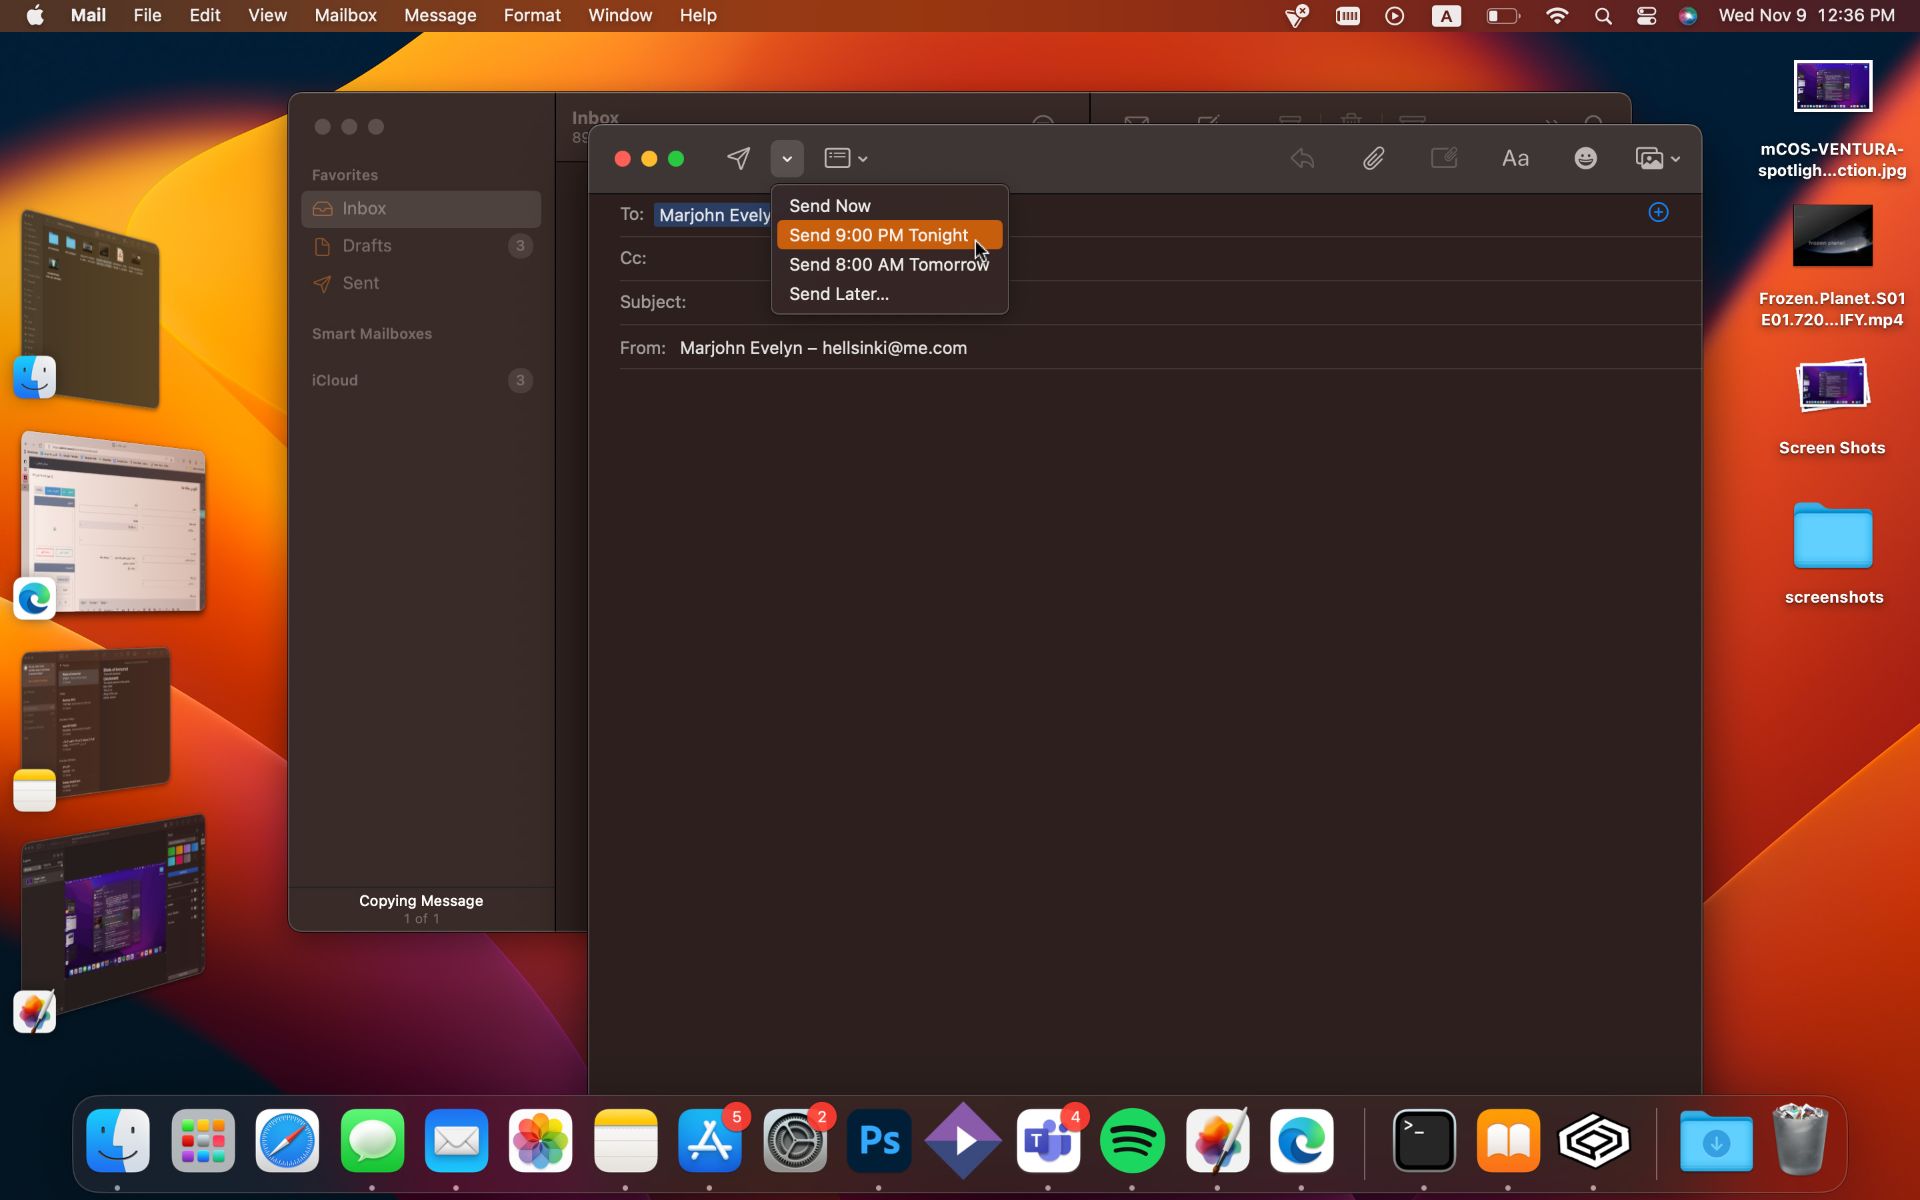Open the Sent mailbox in sidebar
The height and width of the screenshot is (1200, 1920).
pyautogui.click(x=360, y=283)
